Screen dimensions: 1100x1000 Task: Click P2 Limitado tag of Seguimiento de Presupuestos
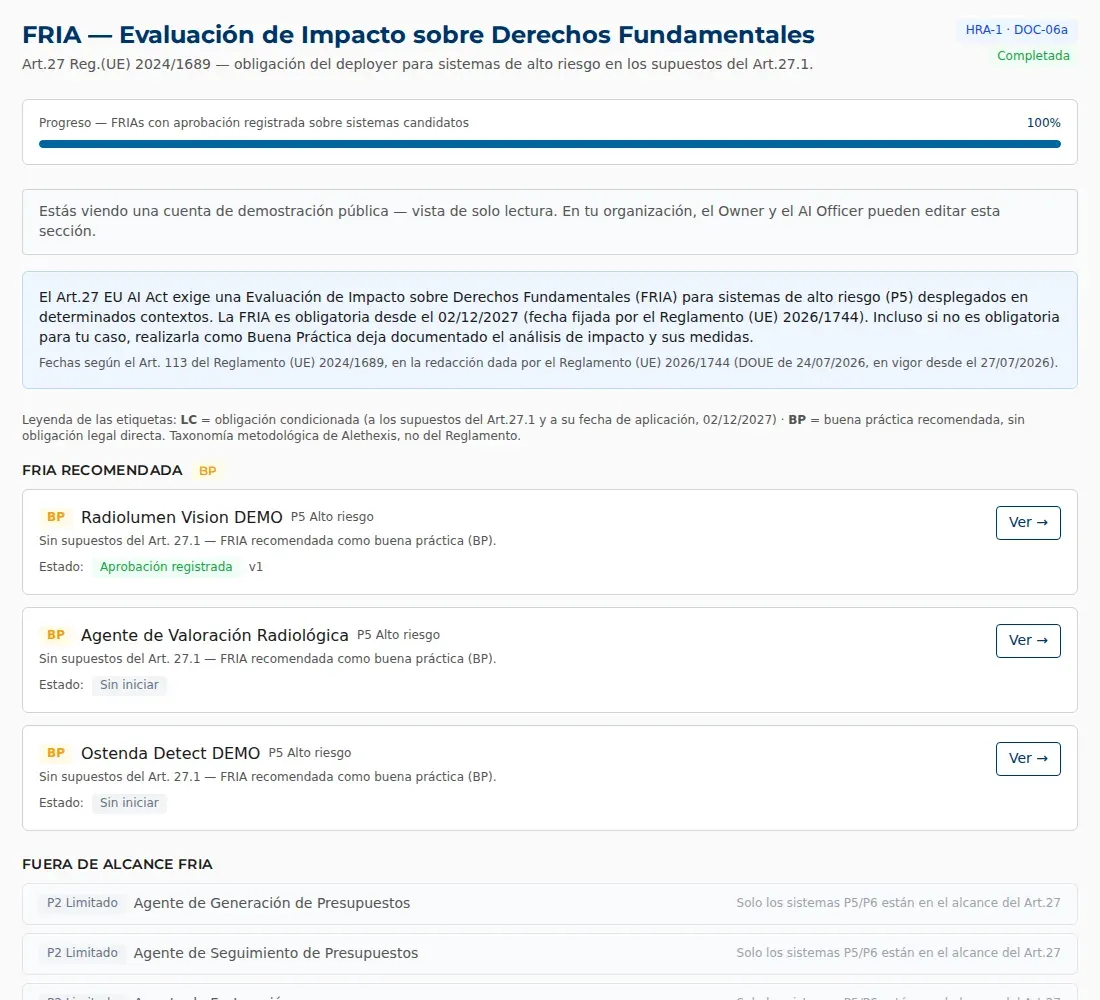[82, 953]
